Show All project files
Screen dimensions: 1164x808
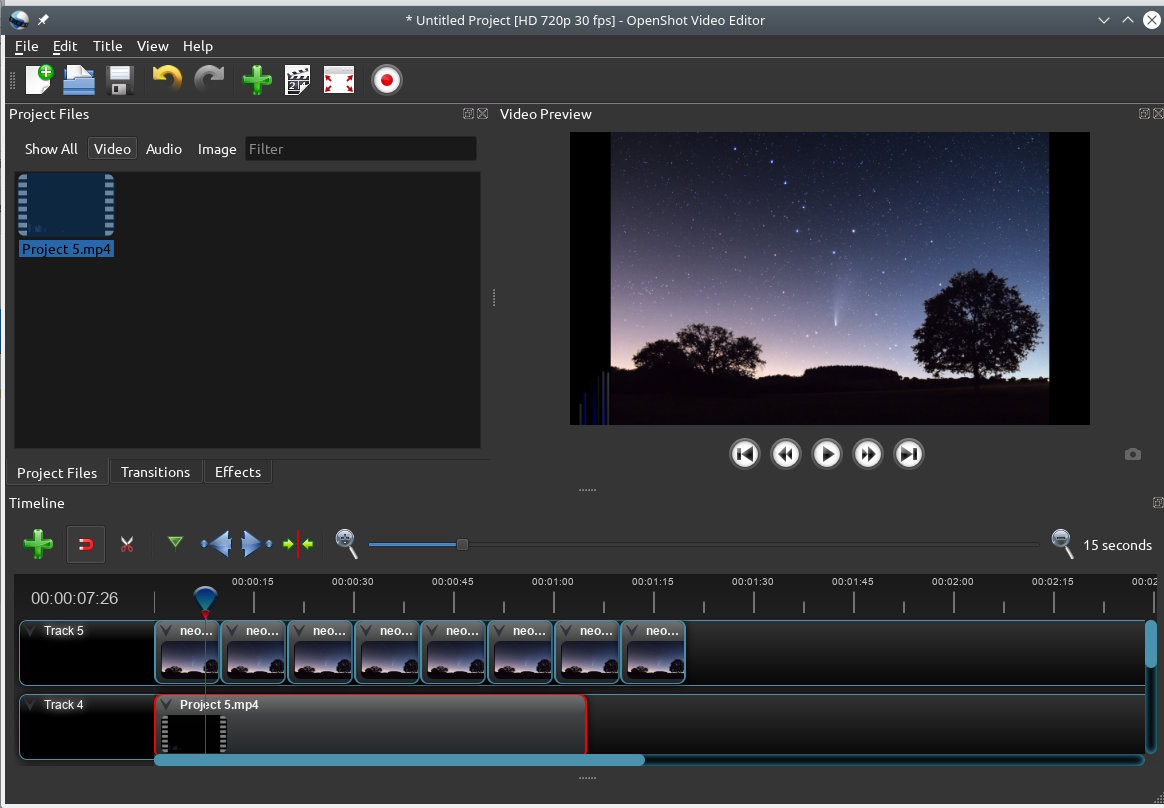click(x=51, y=149)
